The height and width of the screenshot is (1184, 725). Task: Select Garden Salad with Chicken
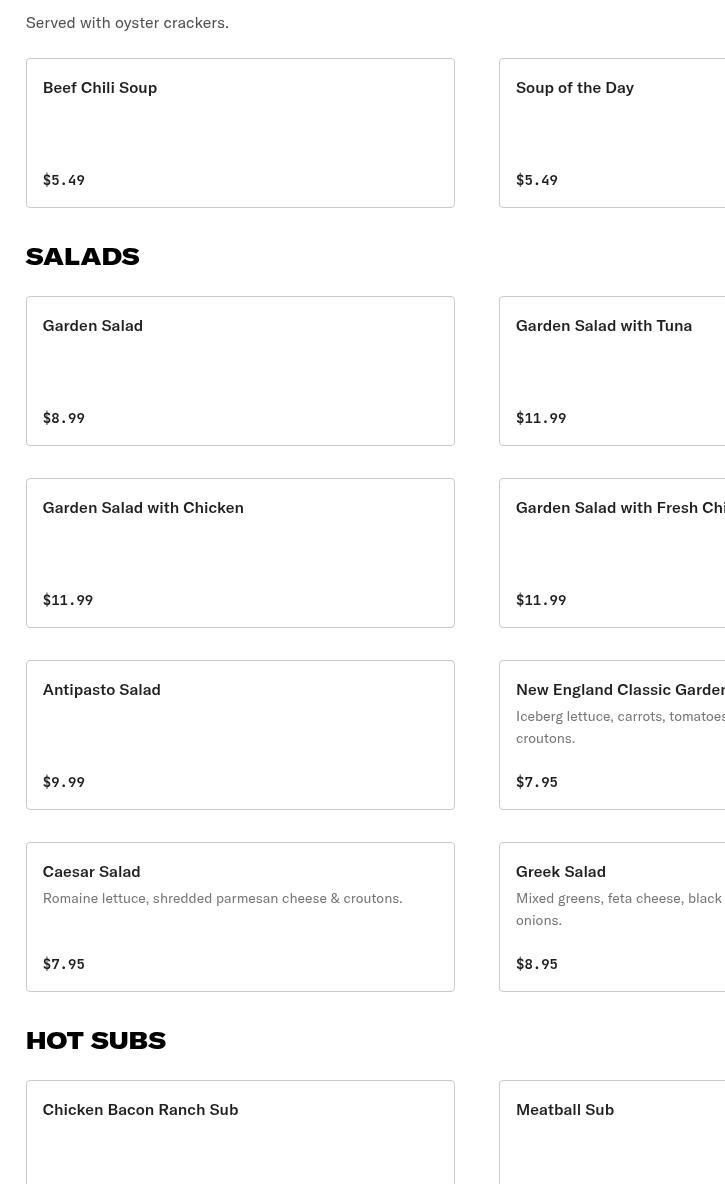coord(240,553)
